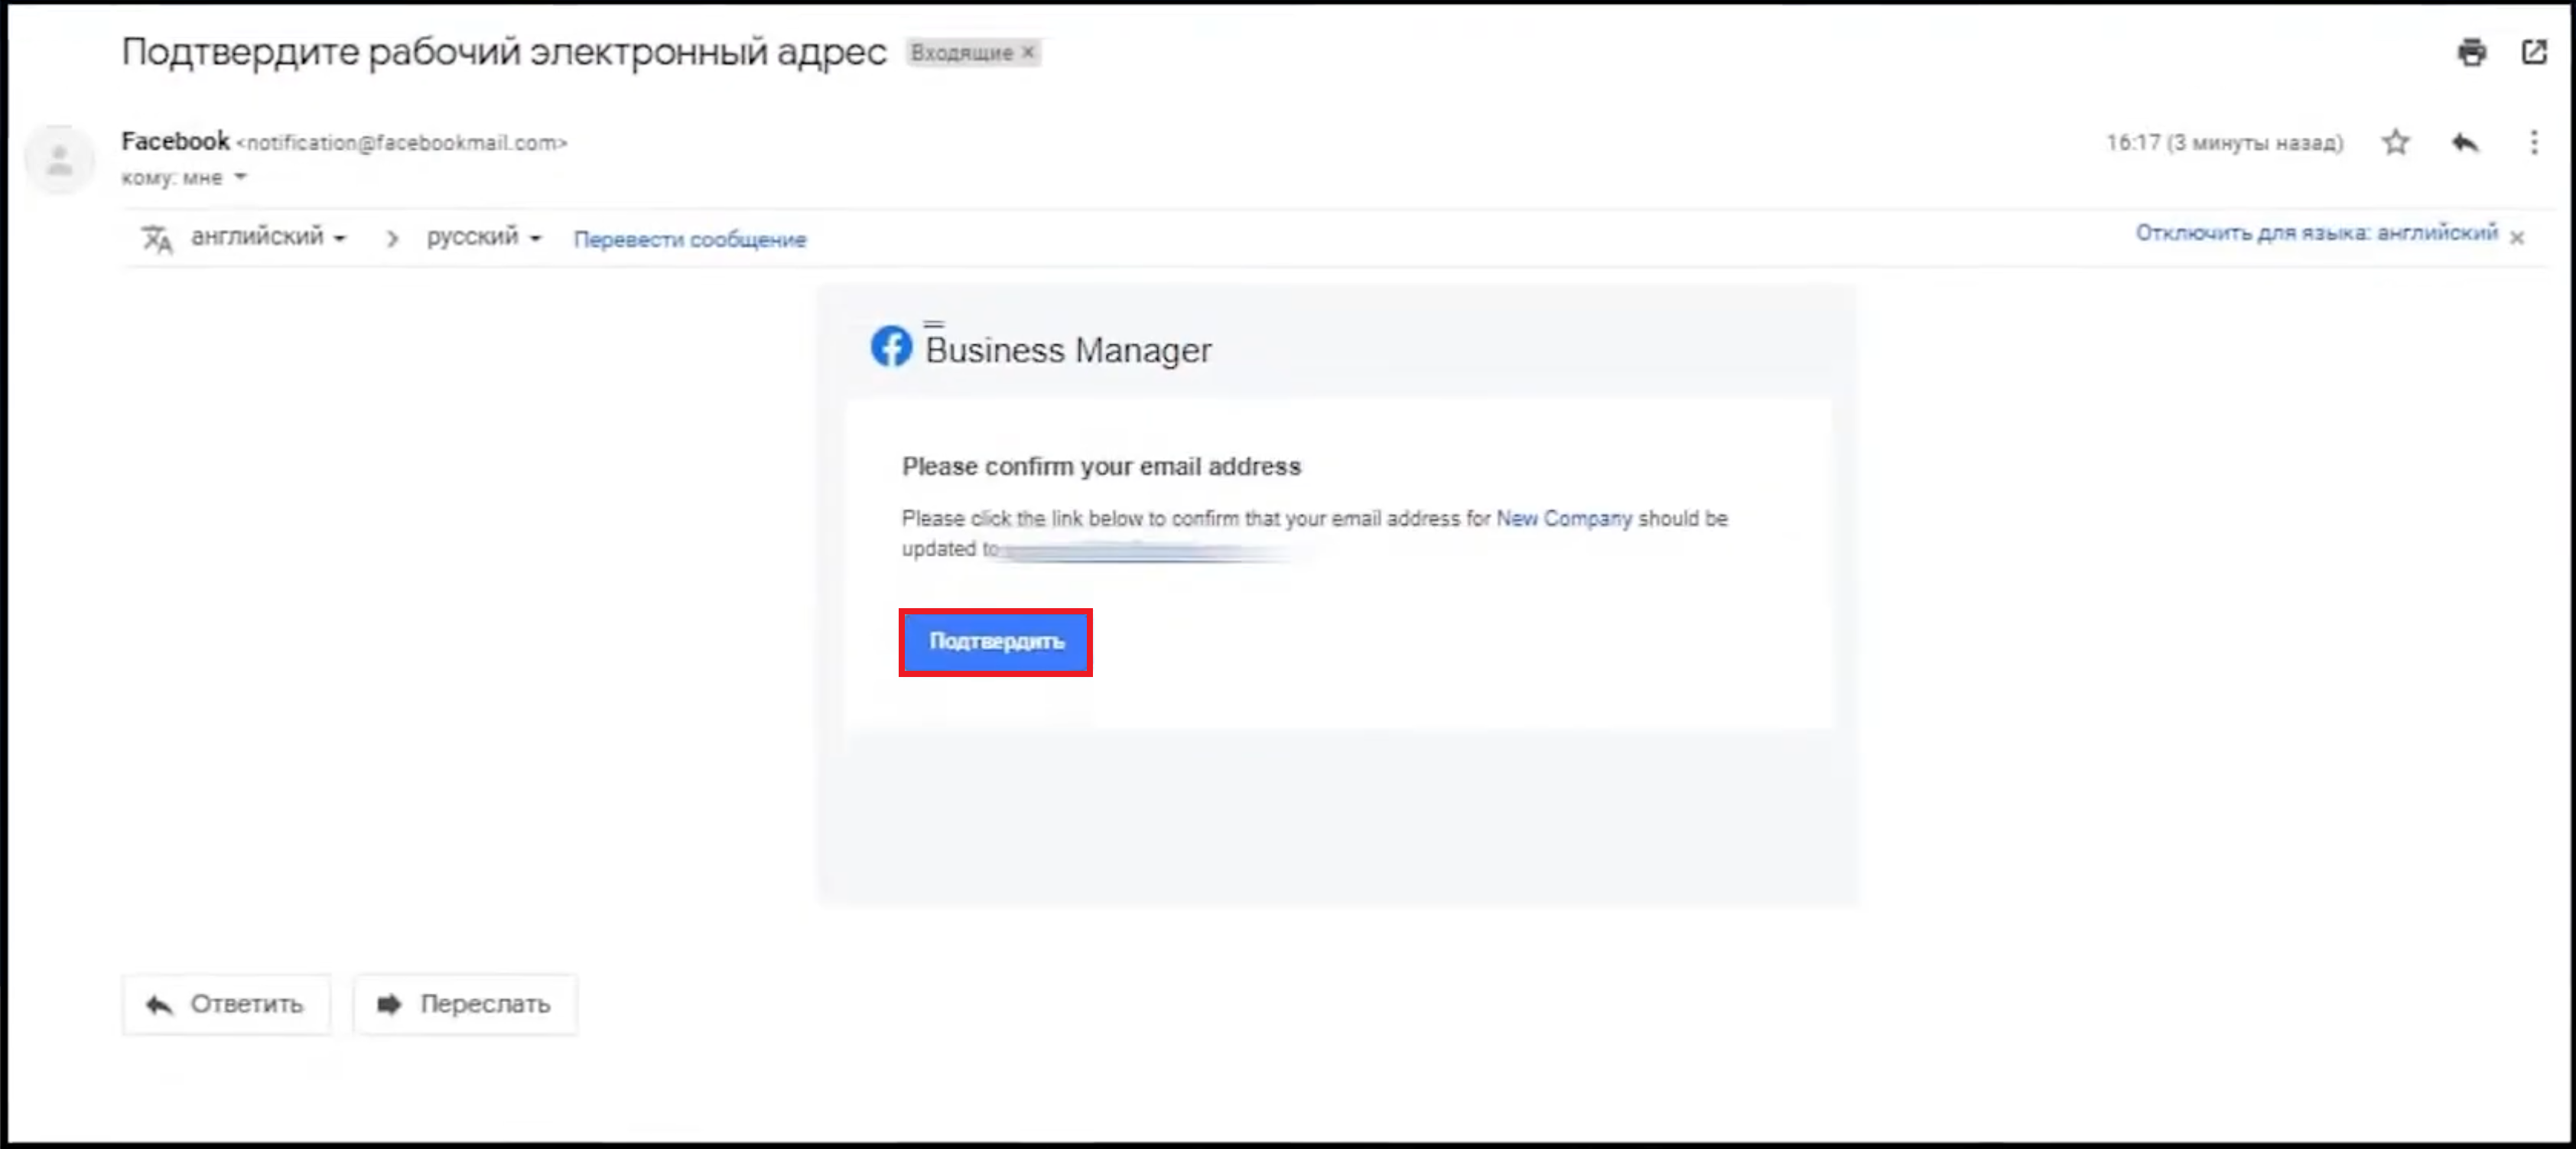Expand the 'кому: мне' recipient details
2576x1149 pixels.
coord(240,177)
